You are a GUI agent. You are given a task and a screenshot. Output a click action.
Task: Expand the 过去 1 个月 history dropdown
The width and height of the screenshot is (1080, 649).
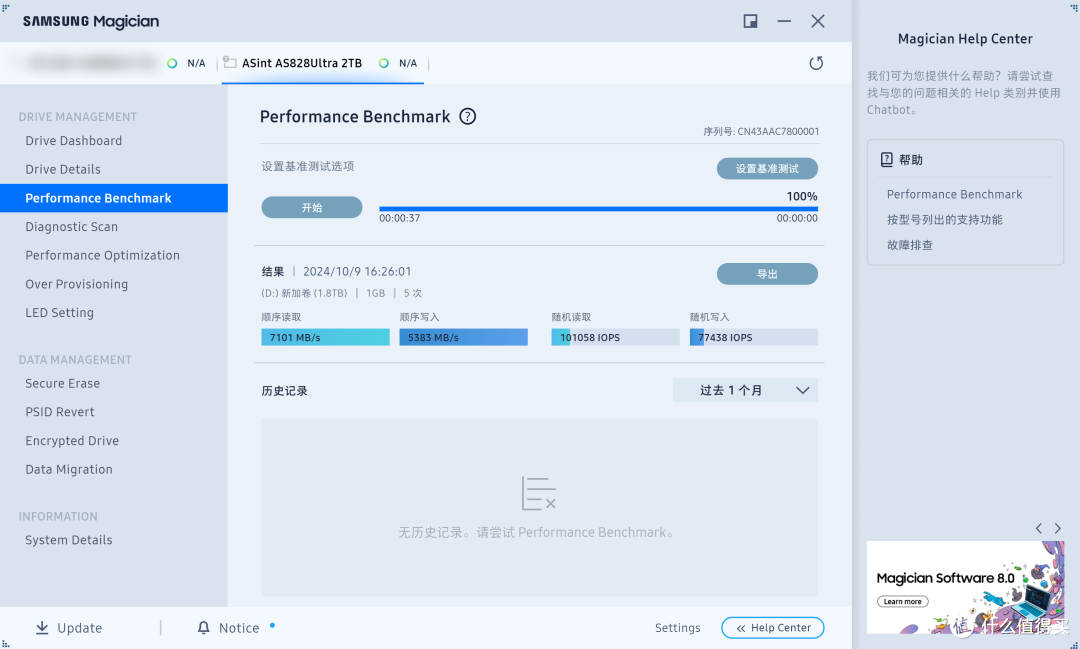pyautogui.click(x=745, y=390)
